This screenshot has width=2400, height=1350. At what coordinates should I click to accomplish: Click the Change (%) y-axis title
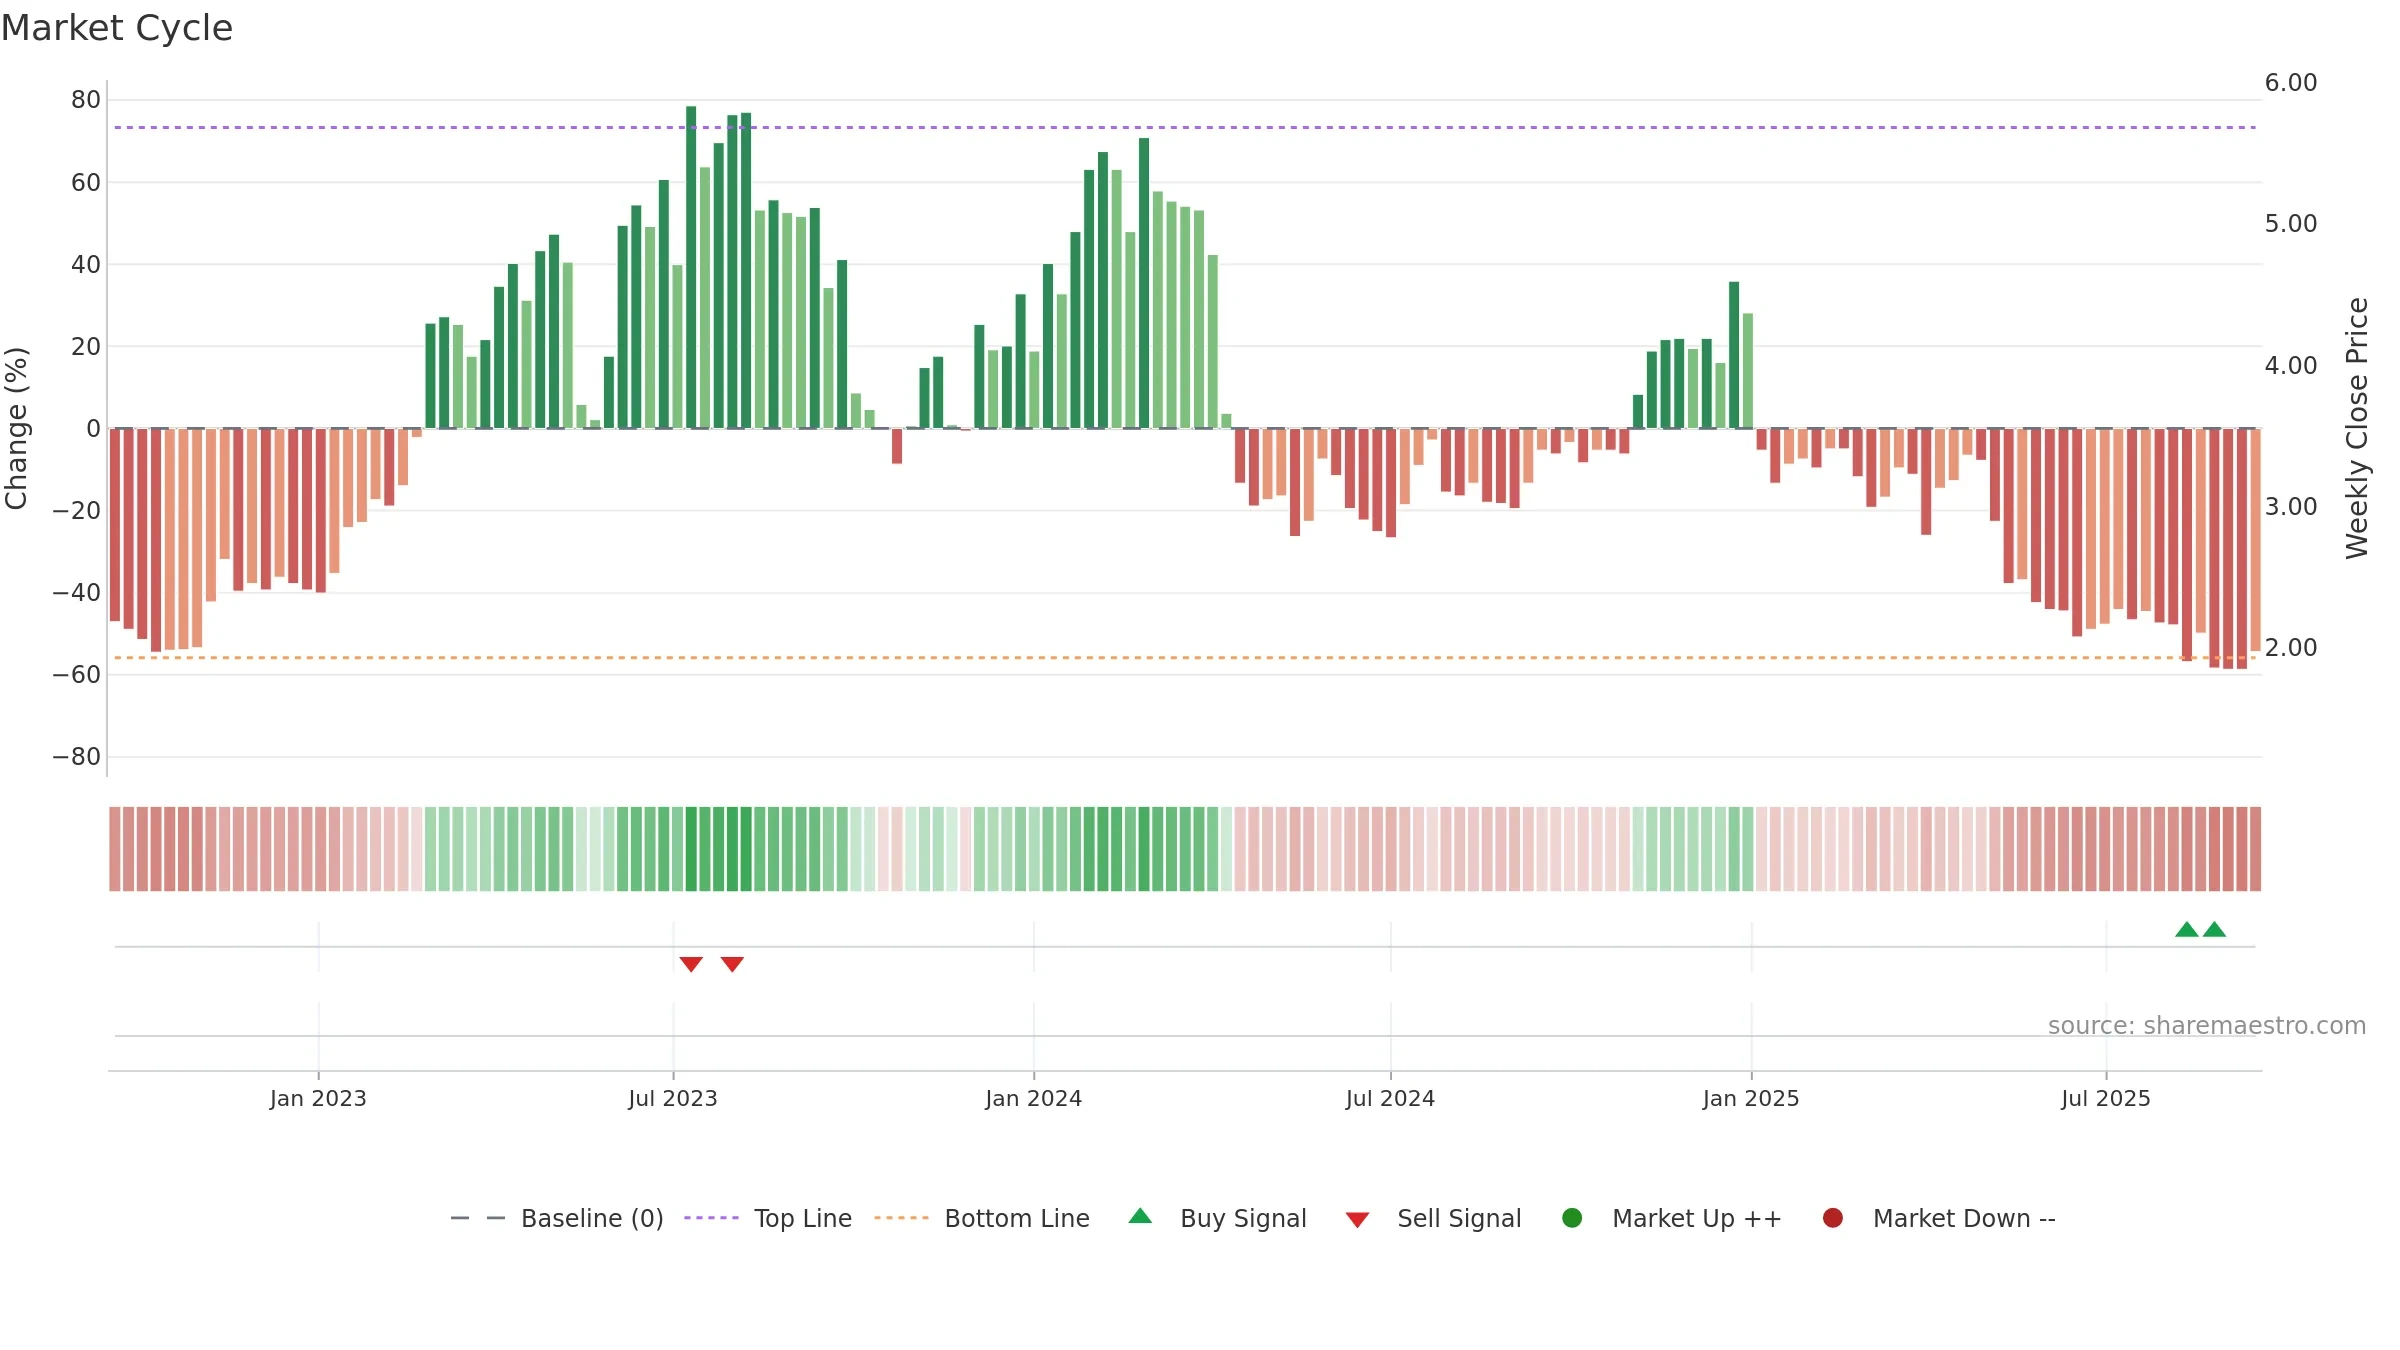pos(16,428)
